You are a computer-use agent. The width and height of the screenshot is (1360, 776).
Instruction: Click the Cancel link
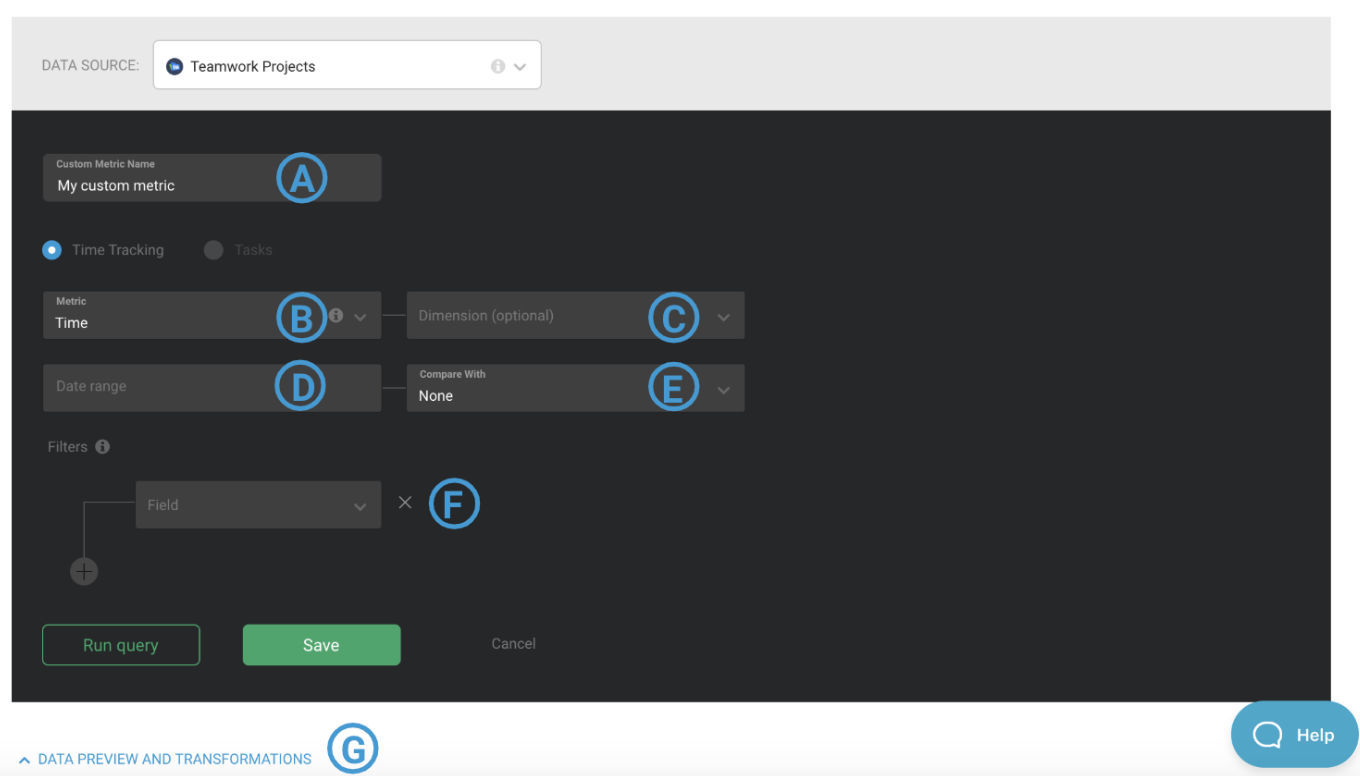pos(514,644)
